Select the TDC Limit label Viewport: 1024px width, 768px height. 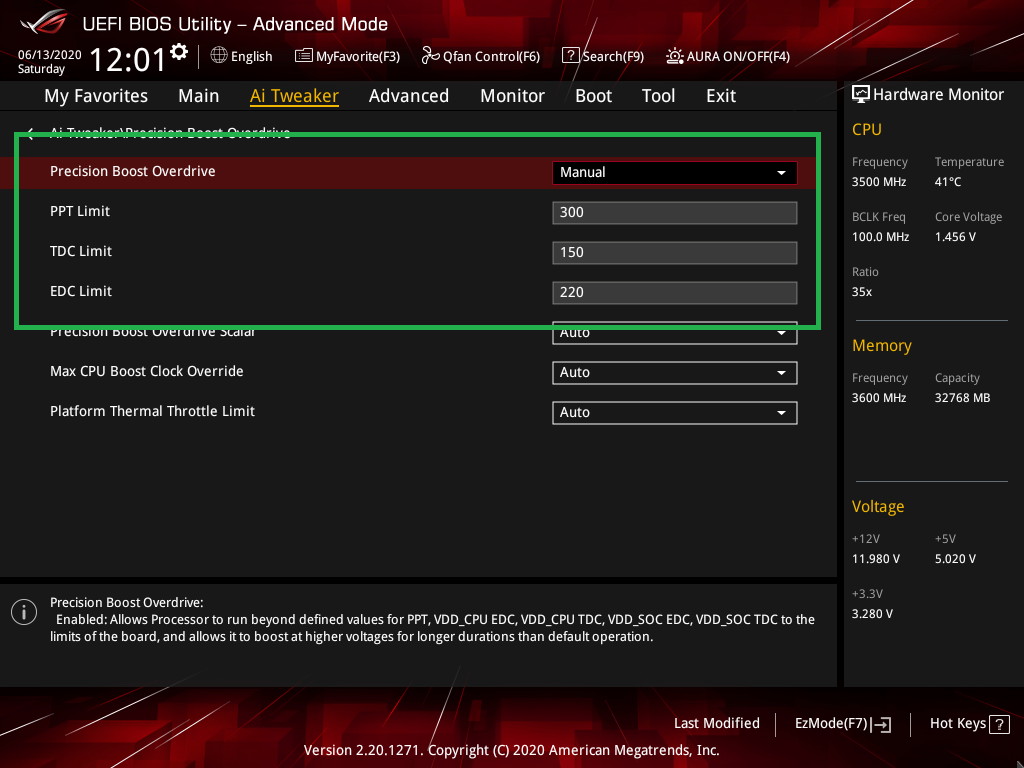81,251
